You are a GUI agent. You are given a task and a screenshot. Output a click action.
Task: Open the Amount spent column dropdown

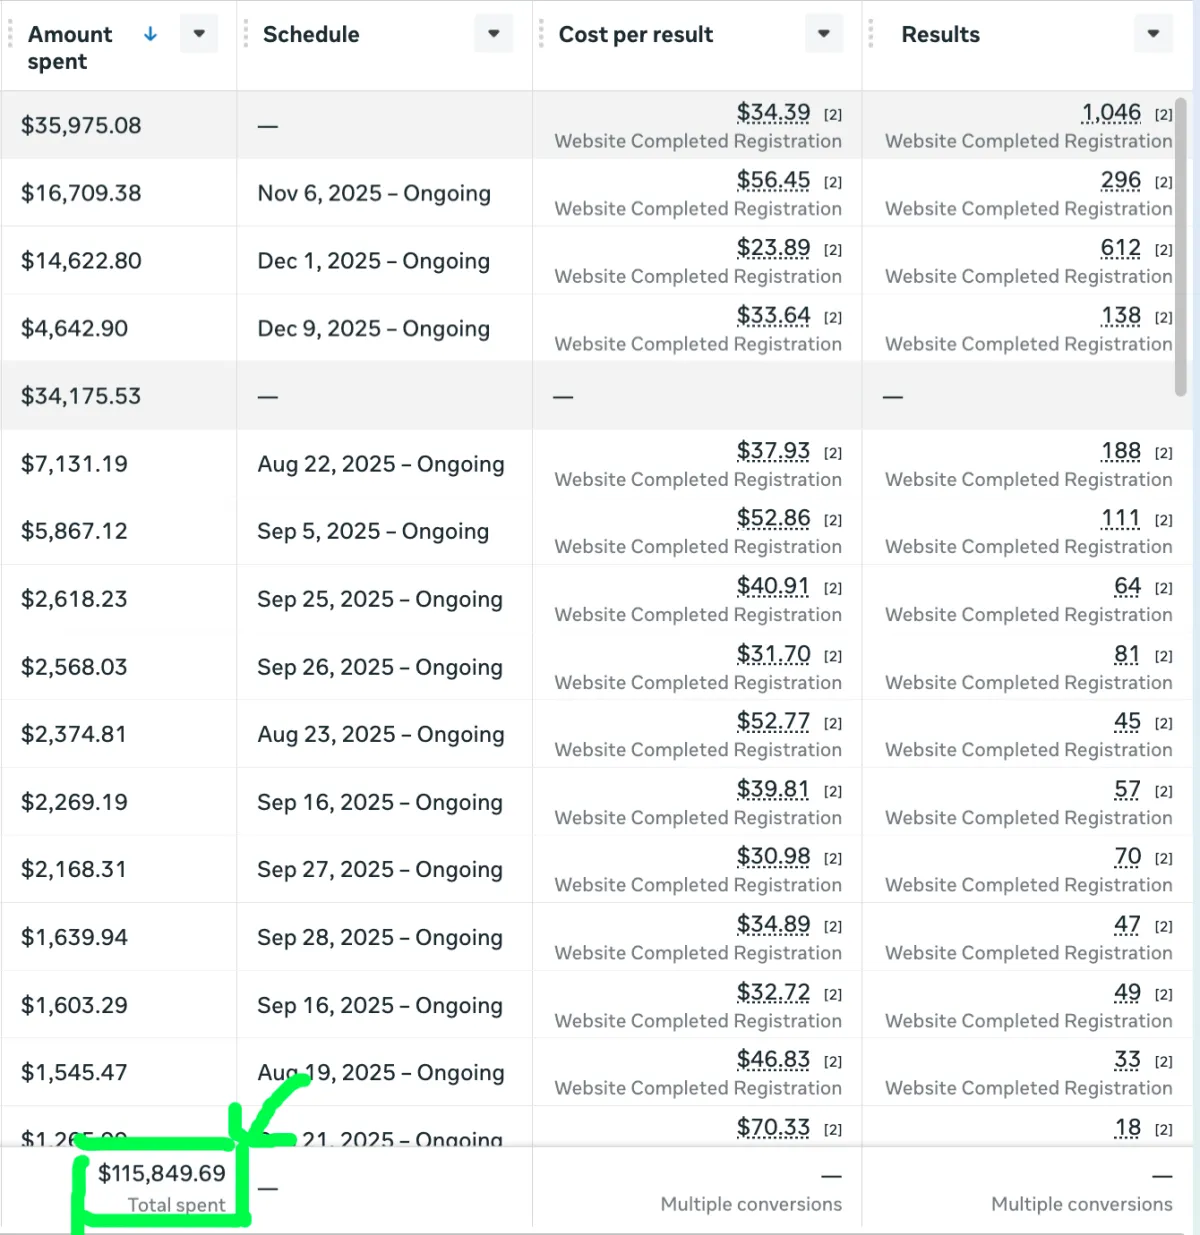[x=199, y=34]
